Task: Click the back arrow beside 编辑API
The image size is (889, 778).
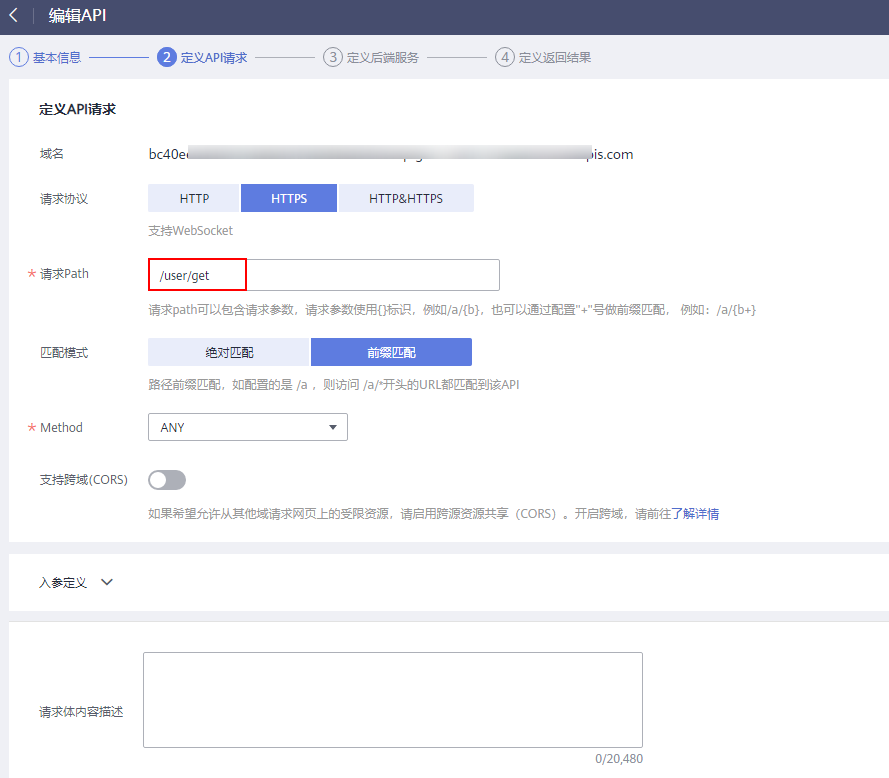Action: tap(14, 16)
